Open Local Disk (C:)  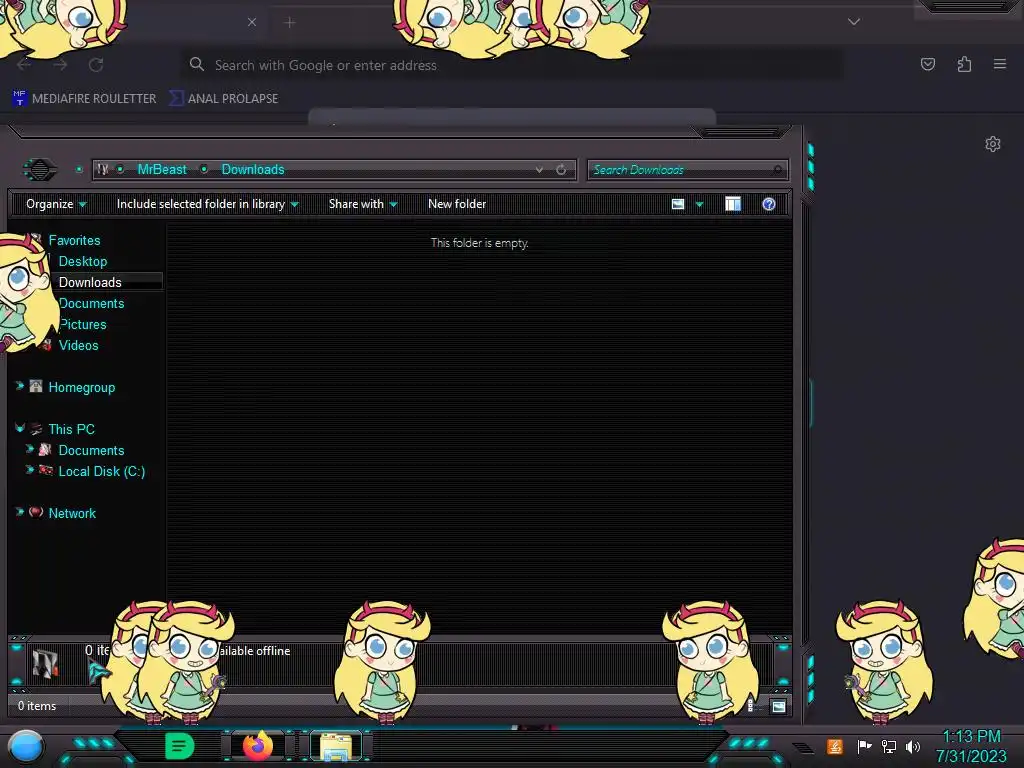pos(102,471)
